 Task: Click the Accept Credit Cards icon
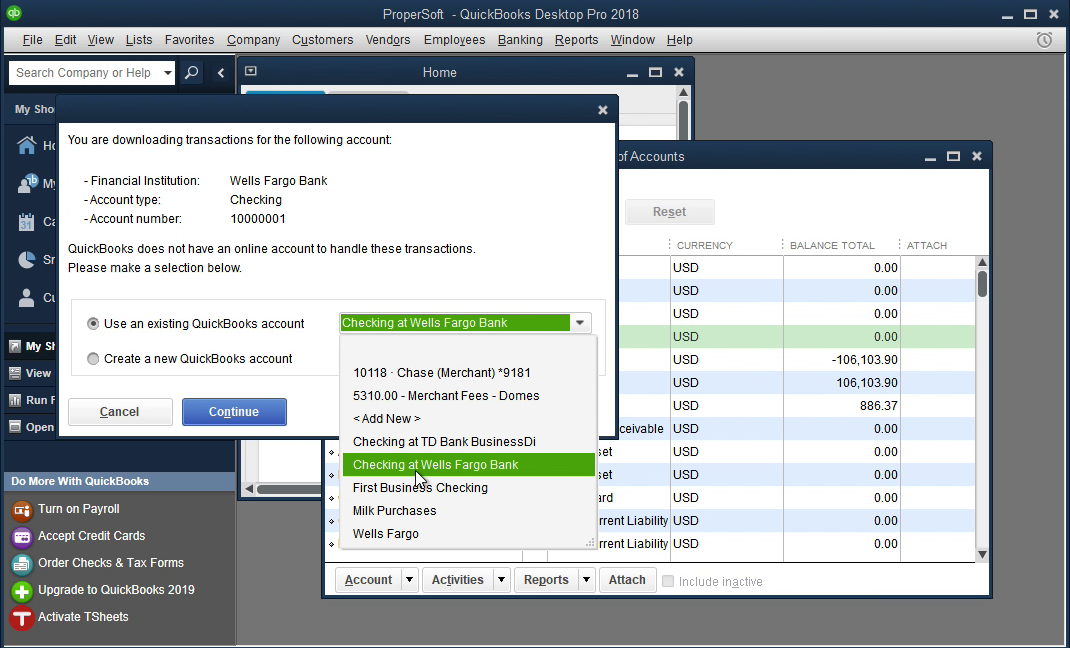22,537
